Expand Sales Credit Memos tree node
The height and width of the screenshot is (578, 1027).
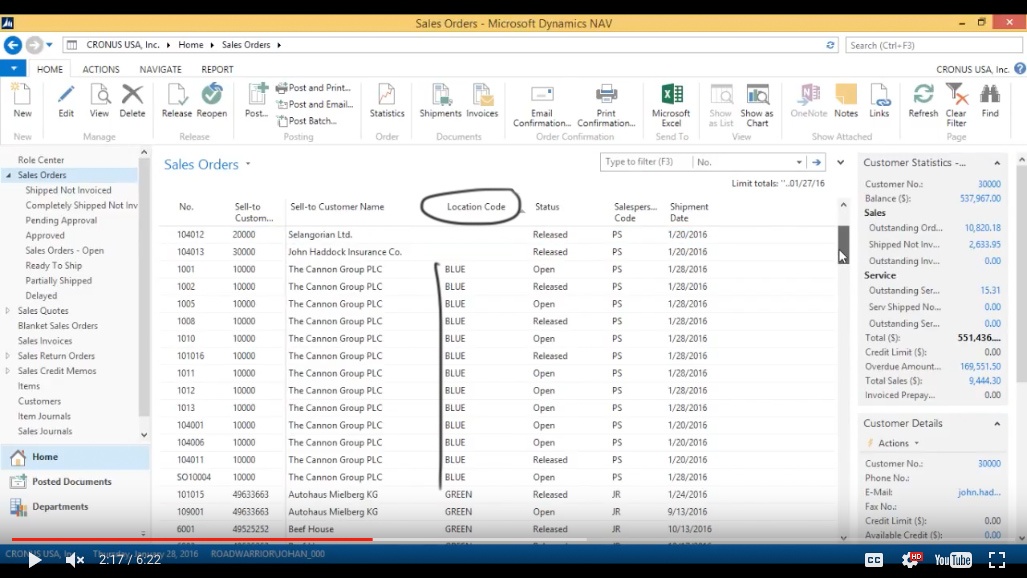8,371
